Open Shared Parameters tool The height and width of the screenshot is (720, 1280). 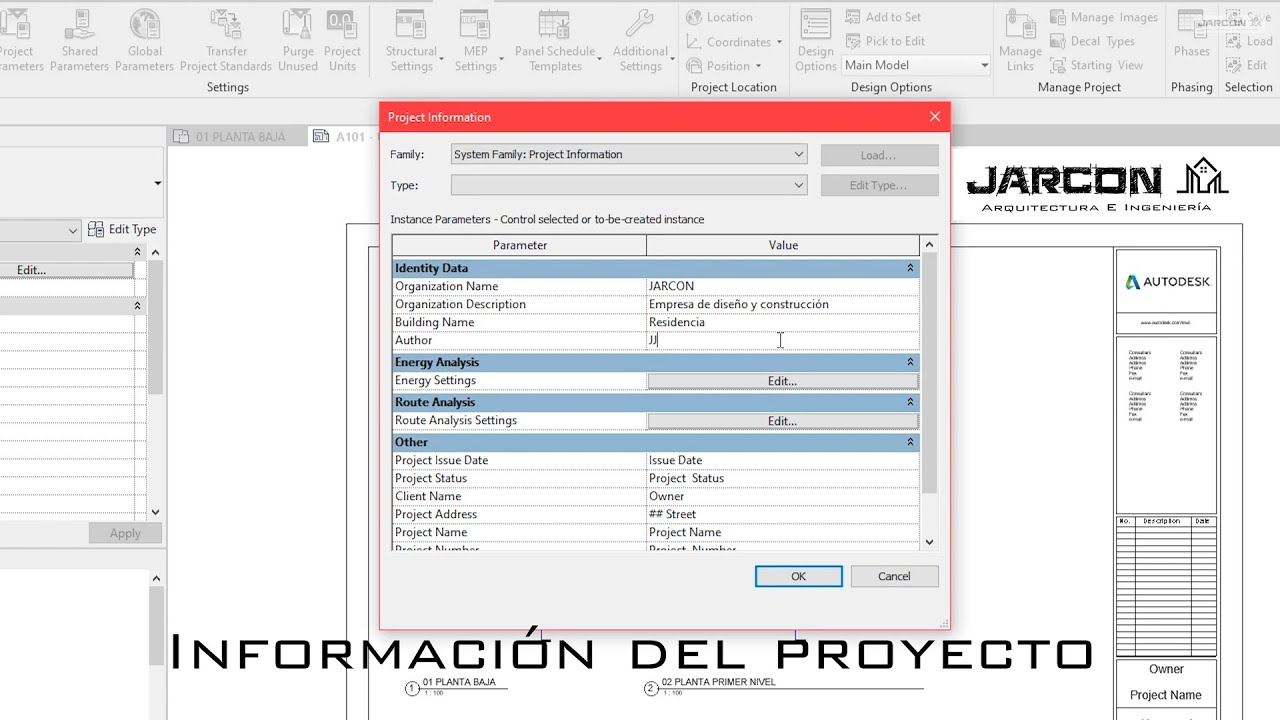click(79, 40)
